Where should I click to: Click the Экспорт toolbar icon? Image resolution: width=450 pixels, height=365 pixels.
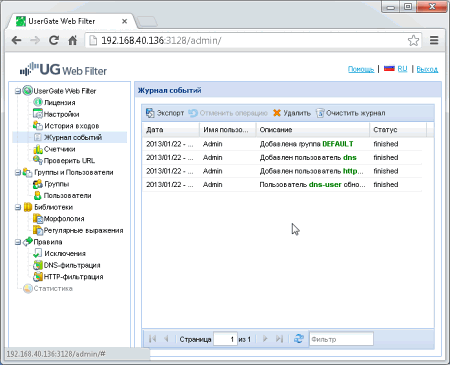tap(150, 113)
